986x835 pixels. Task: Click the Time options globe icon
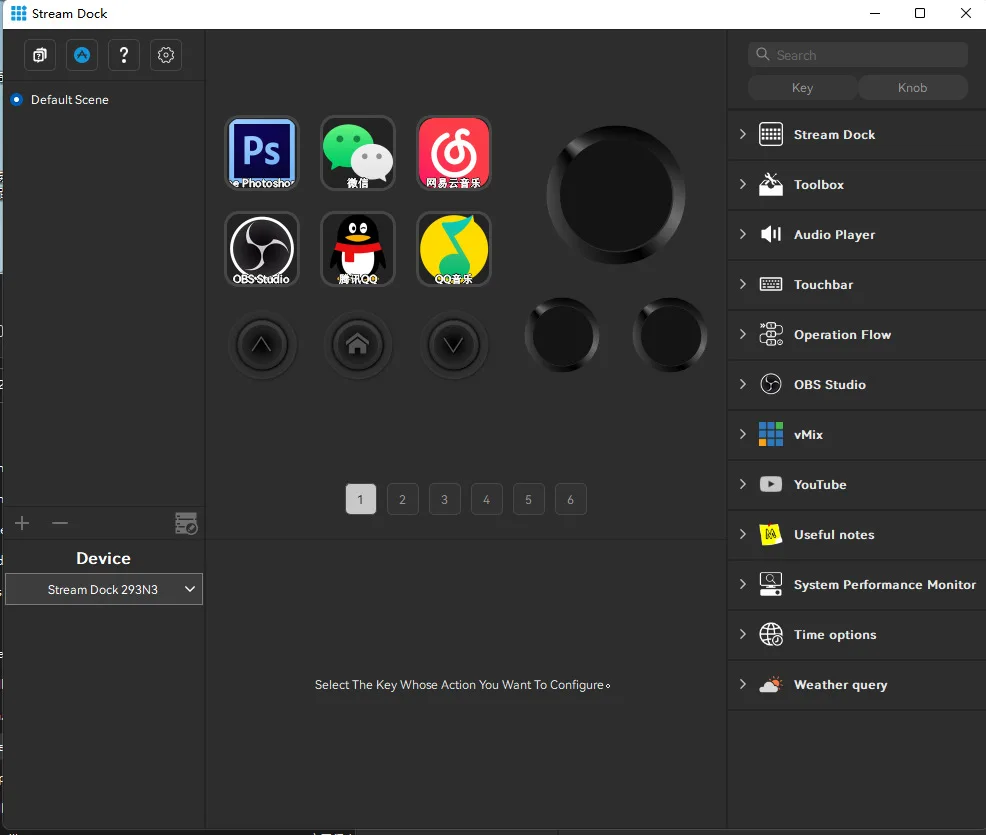tap(771, 634)
